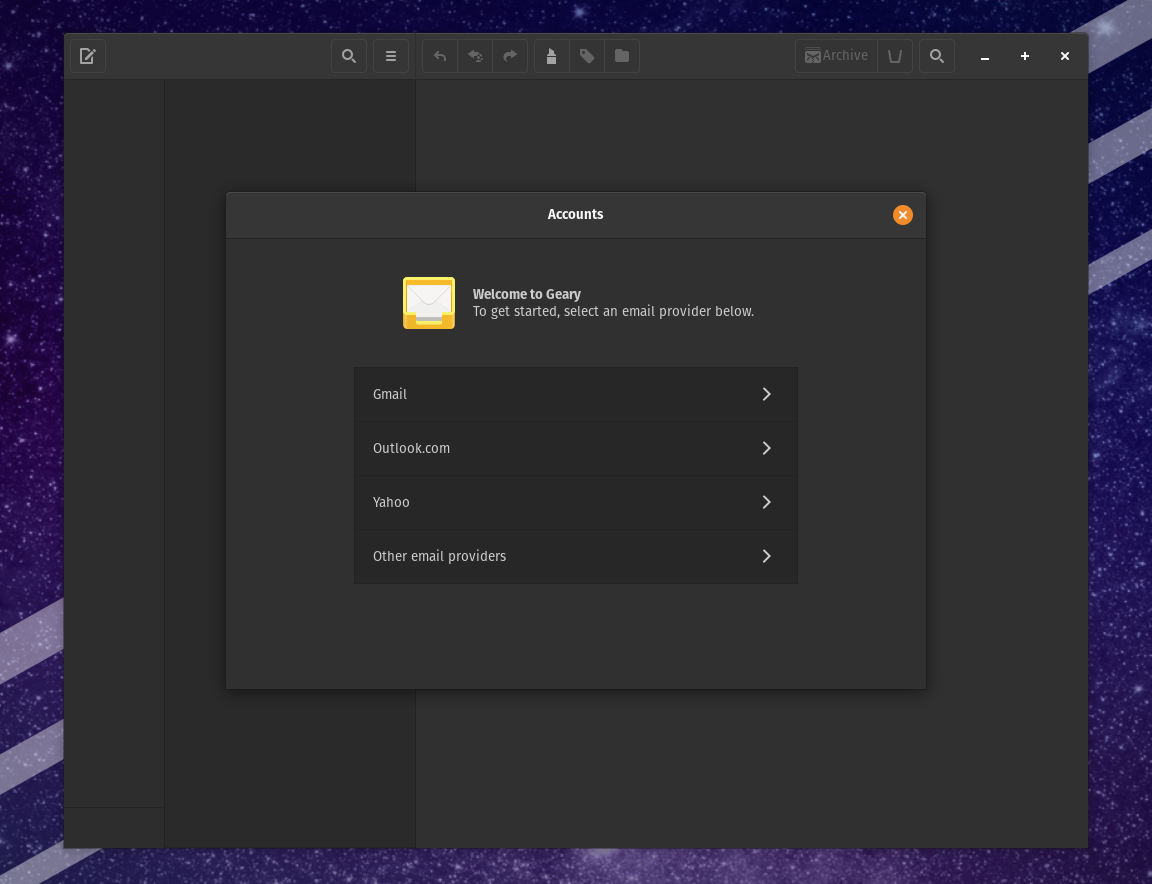Expand the Outlook.com row chevron
Viewport: 1152px width, 884px height.
[766, 448]
